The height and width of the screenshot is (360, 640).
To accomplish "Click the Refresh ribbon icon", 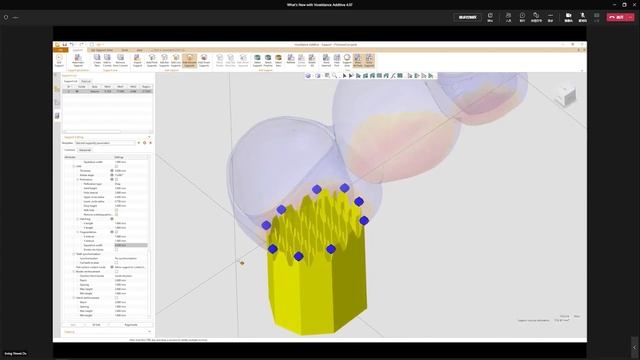I will click(x=291, y=60).
